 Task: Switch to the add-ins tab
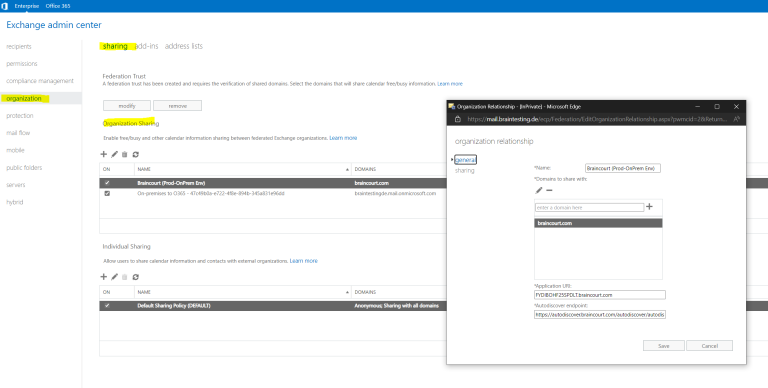click(146, 46)
